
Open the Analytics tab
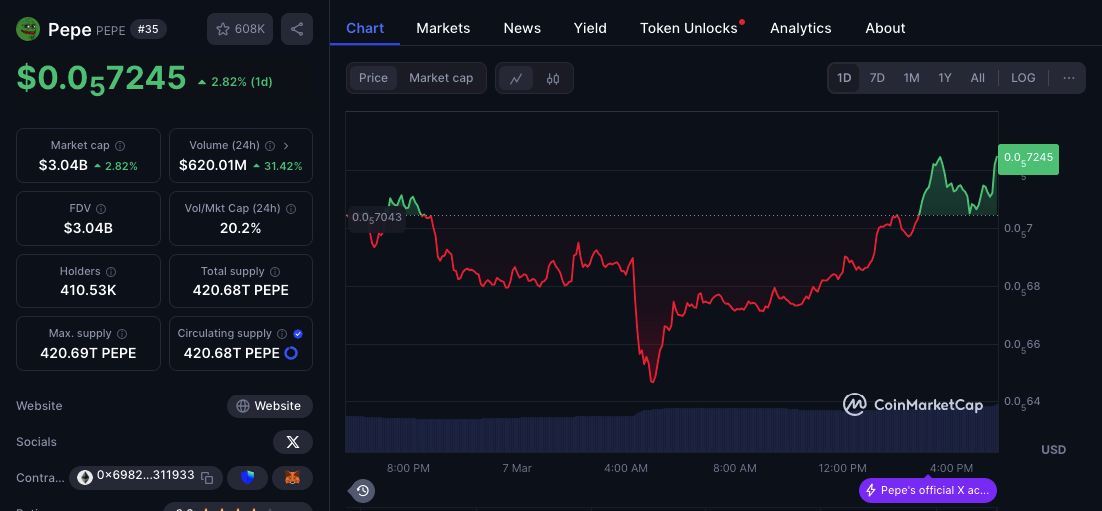[800, 28]
